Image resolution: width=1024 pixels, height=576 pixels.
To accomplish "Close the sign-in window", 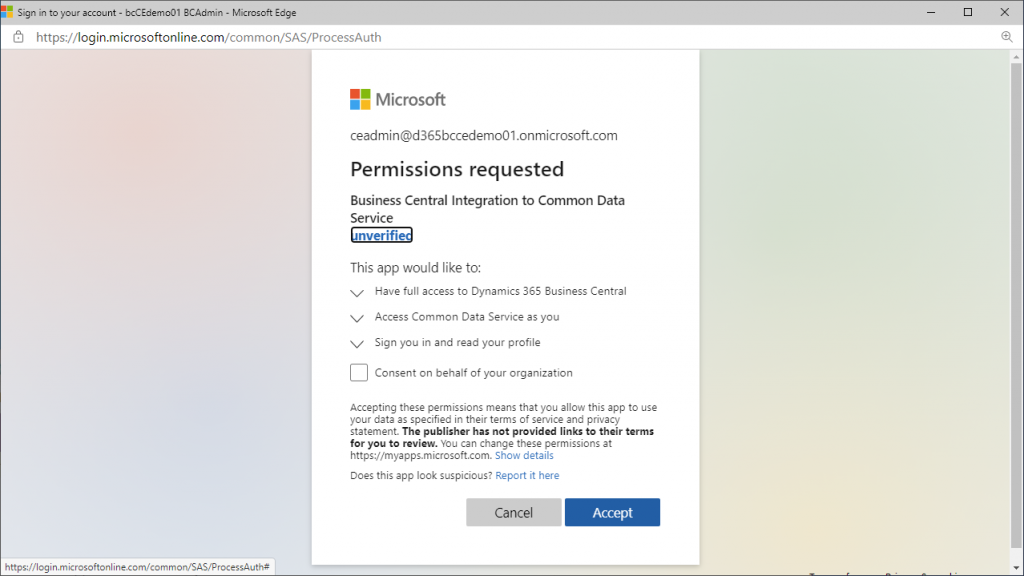I will coord(1004,12).
